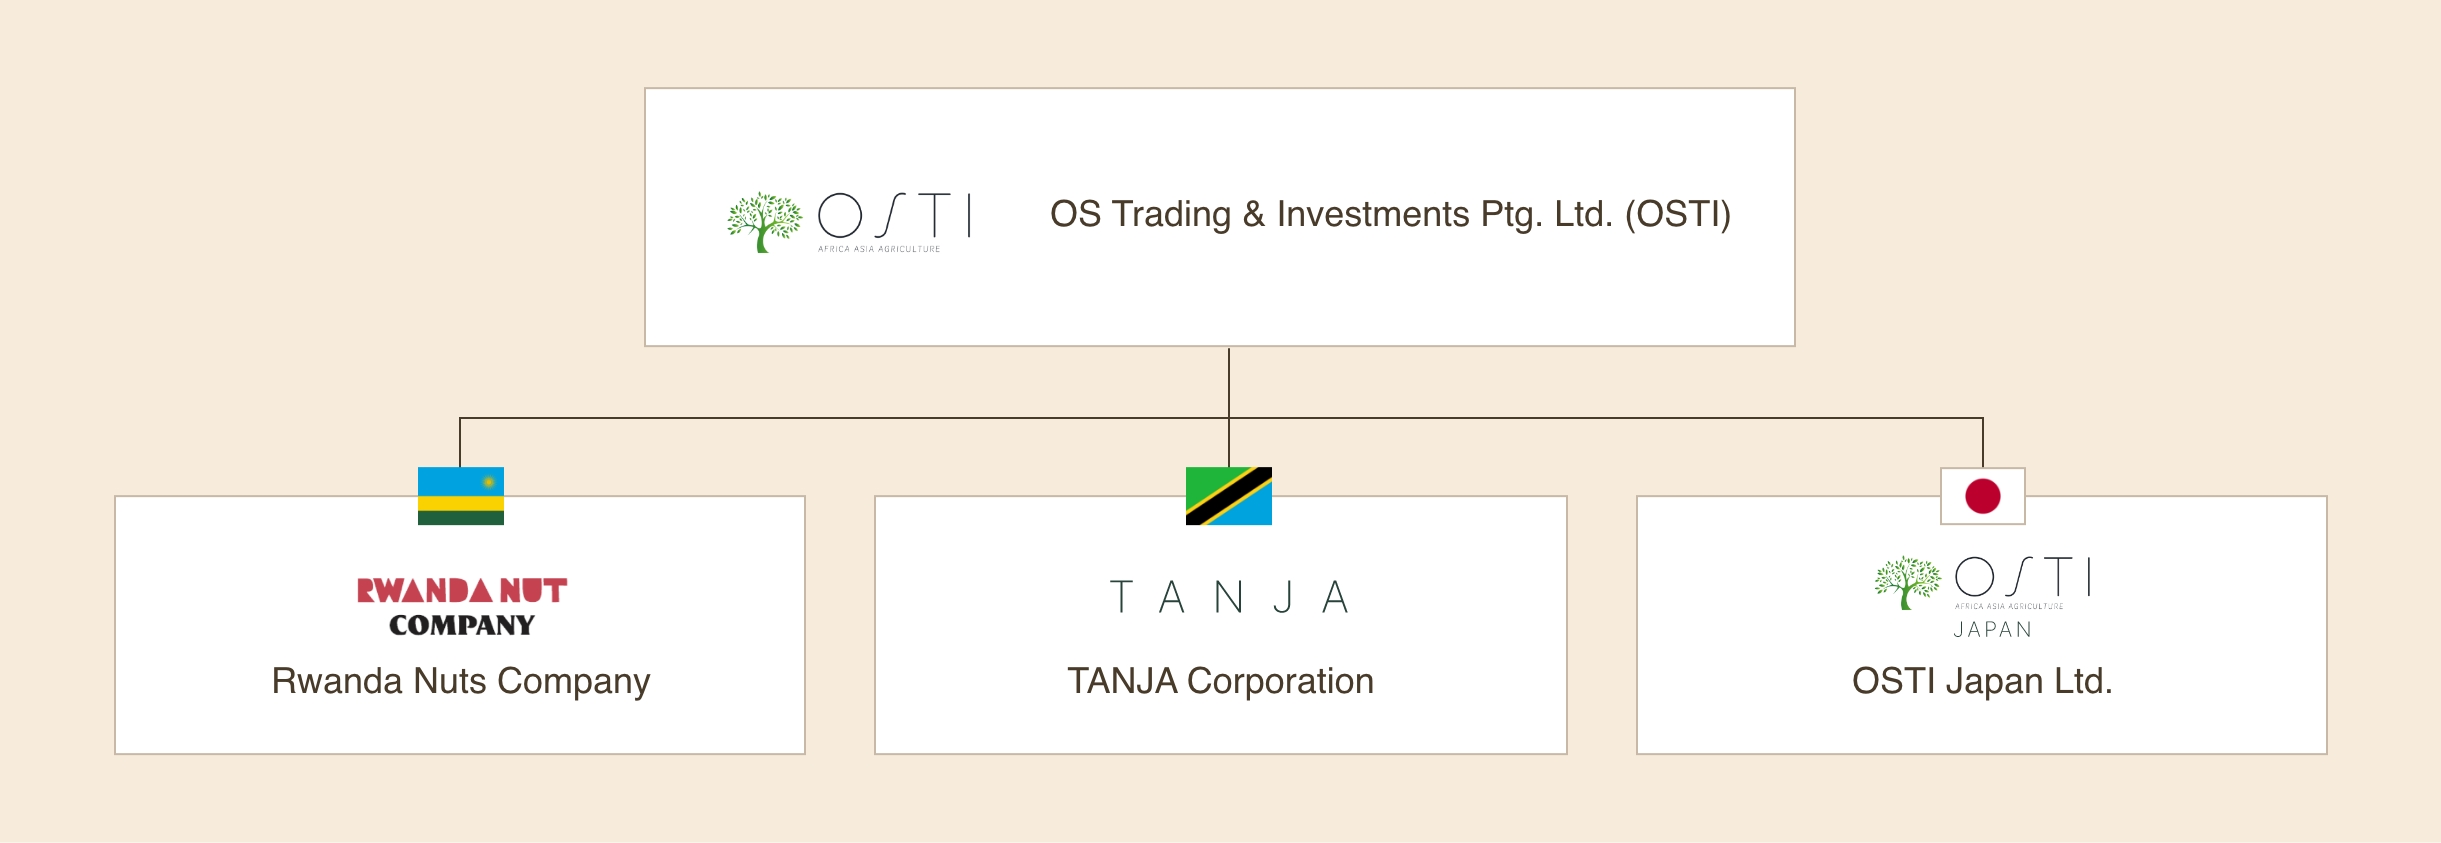The width and height of the screenshot is (2441, 843).
Task: Click the black COMPANY word in the Rwanda logo
Action: point(462,625)
